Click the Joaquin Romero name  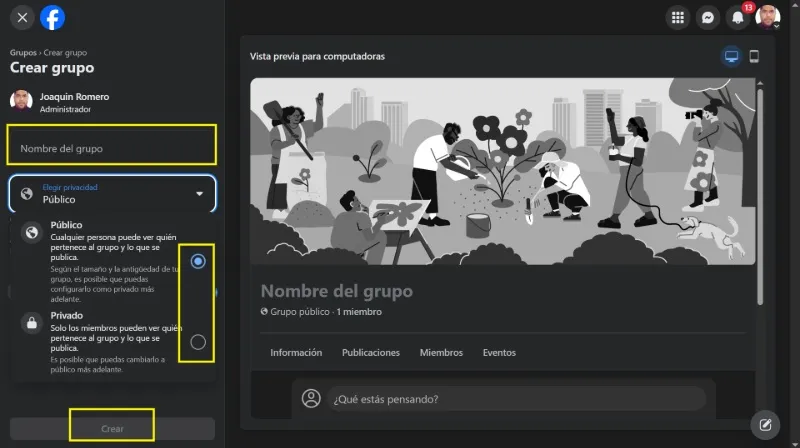pos(74,96)
